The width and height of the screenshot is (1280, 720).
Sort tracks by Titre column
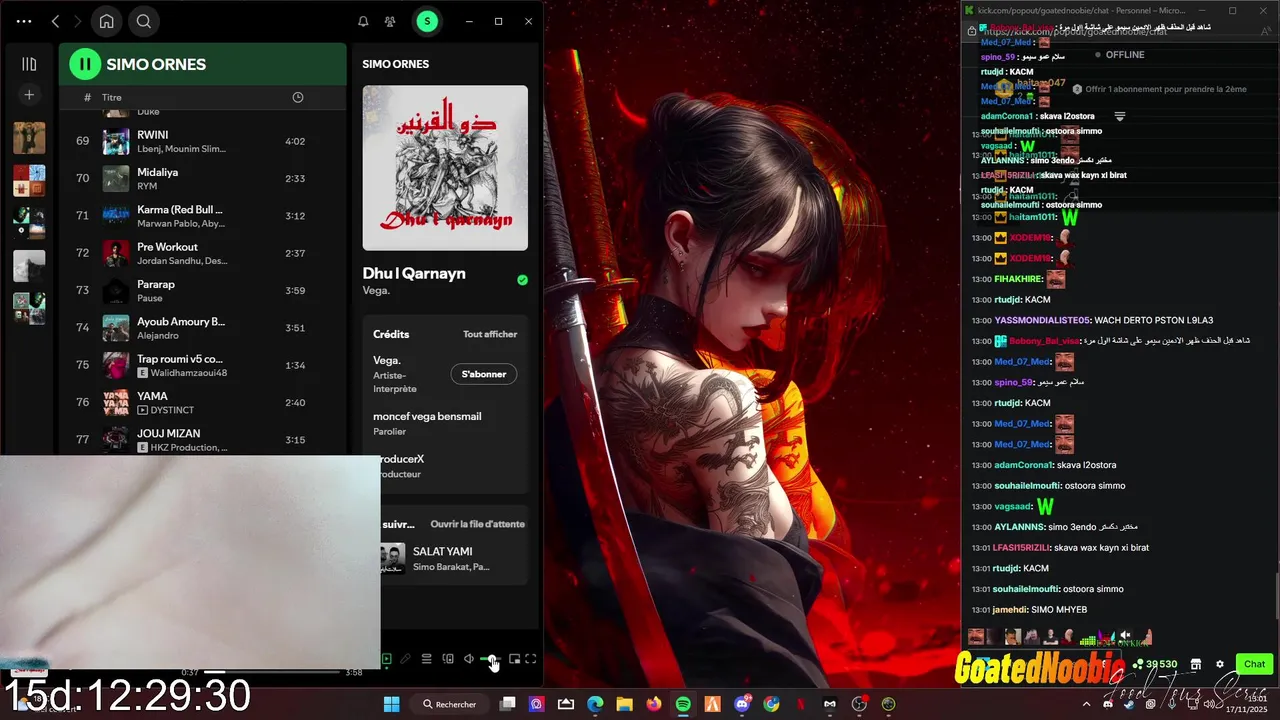tap(111, 98)
